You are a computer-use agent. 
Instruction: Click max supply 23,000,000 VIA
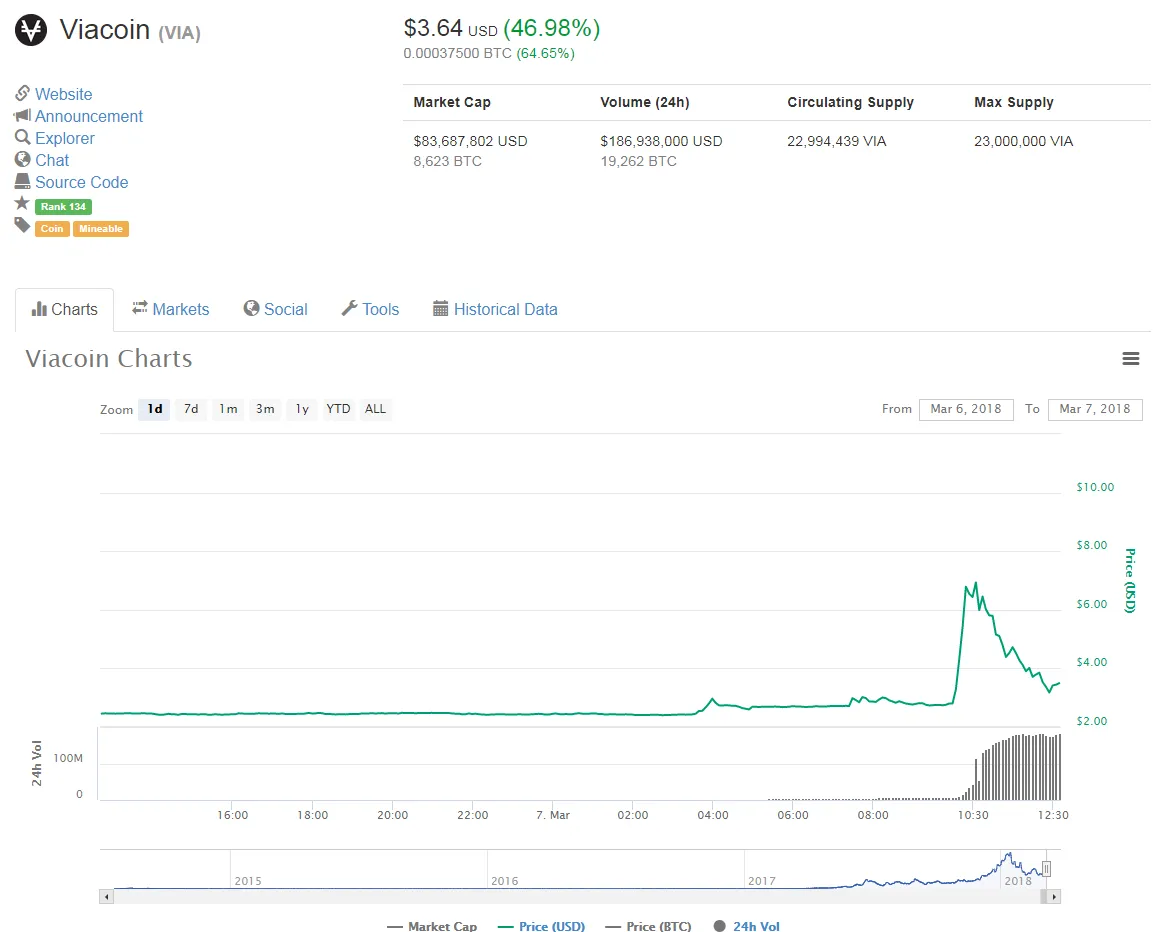(1024, 141)
